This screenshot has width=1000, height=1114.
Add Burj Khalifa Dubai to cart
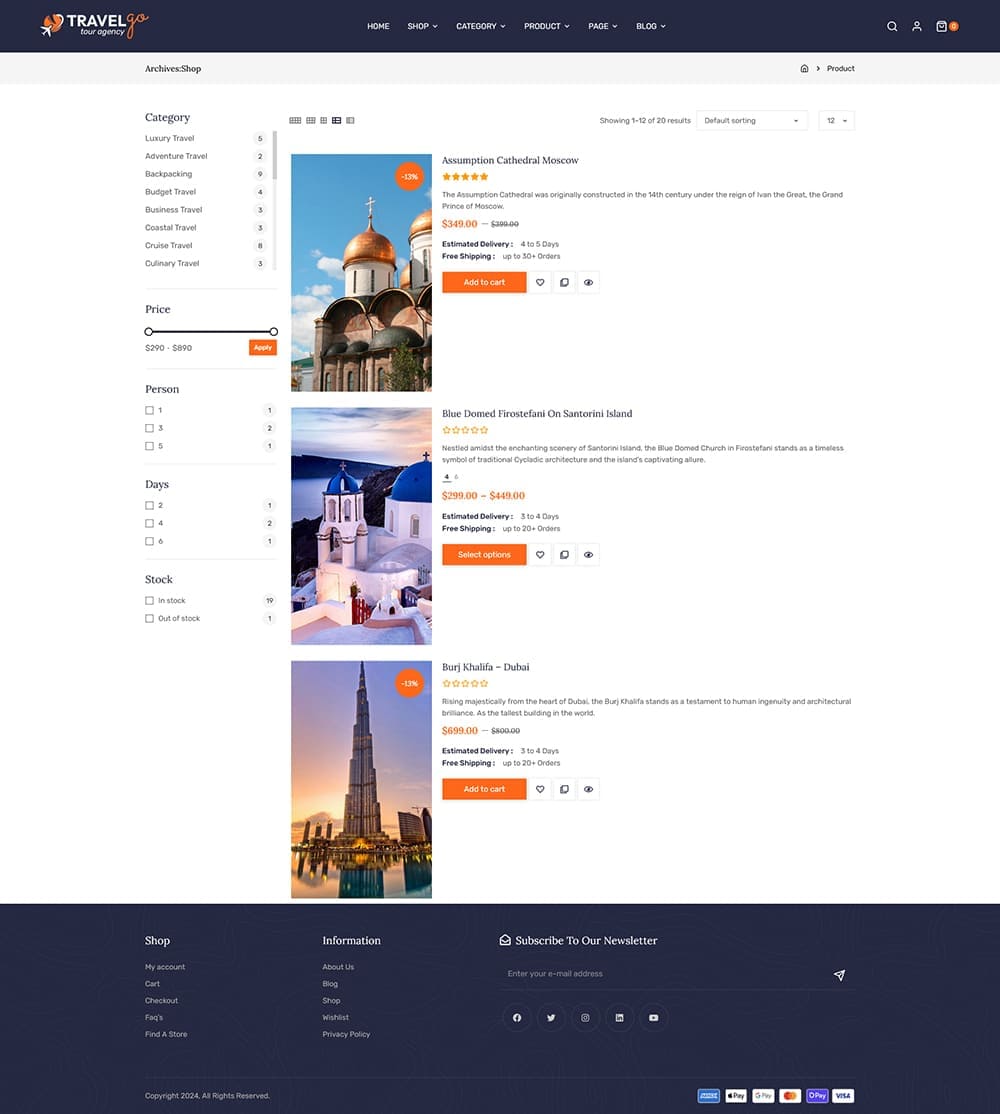click(484, 789)
